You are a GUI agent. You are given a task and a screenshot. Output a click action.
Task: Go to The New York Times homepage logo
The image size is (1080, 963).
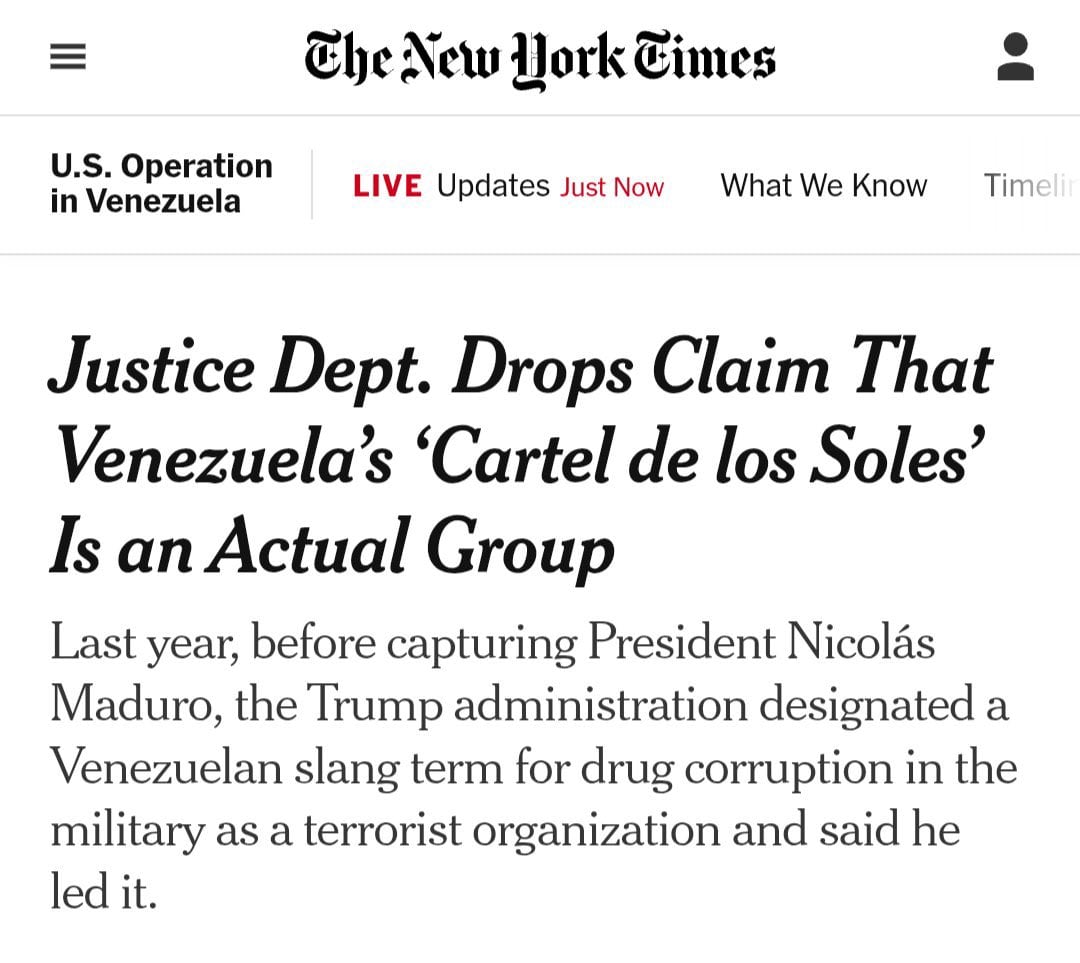(540, 57)
